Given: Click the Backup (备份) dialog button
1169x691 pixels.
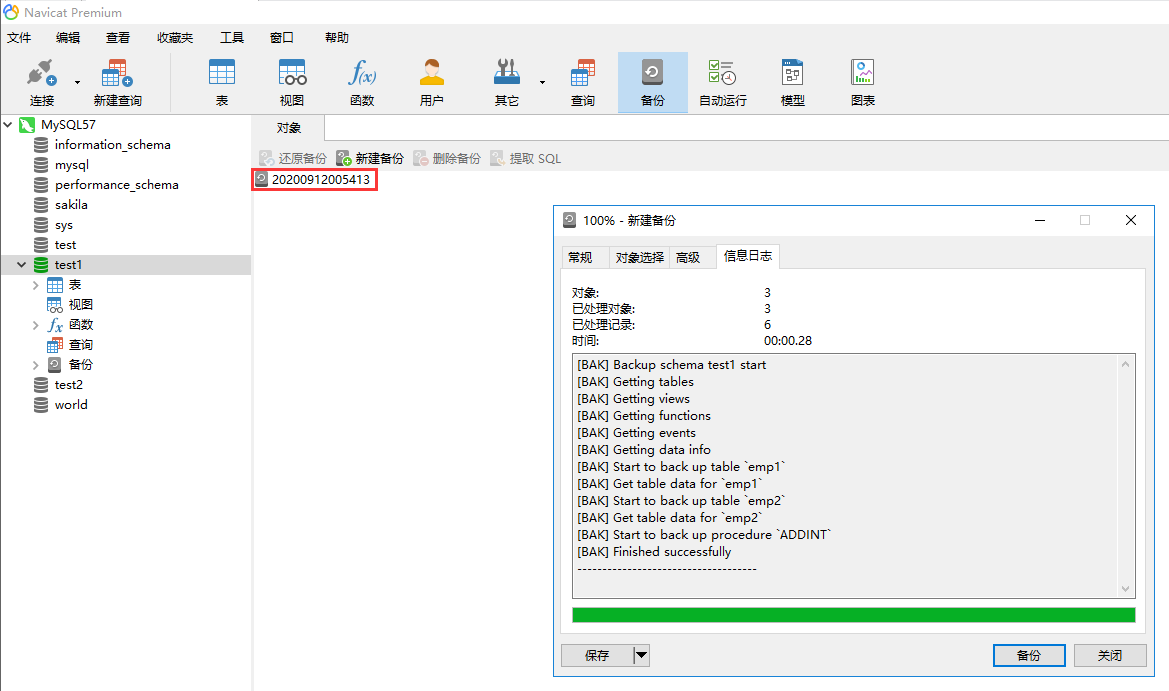Looking at the screenshot, I should pyautogui.click(x=1029, y=655).
